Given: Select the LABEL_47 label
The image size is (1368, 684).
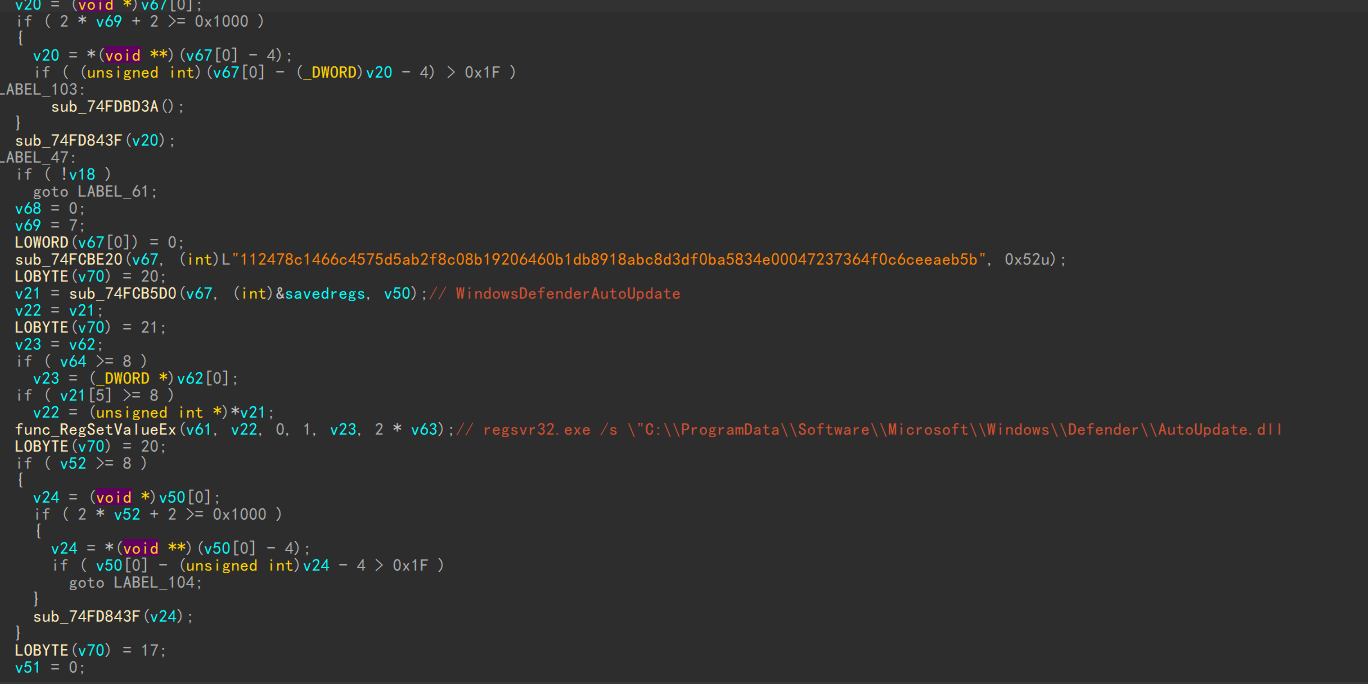Looking at the screenshot, I should [x=36, y=157].
